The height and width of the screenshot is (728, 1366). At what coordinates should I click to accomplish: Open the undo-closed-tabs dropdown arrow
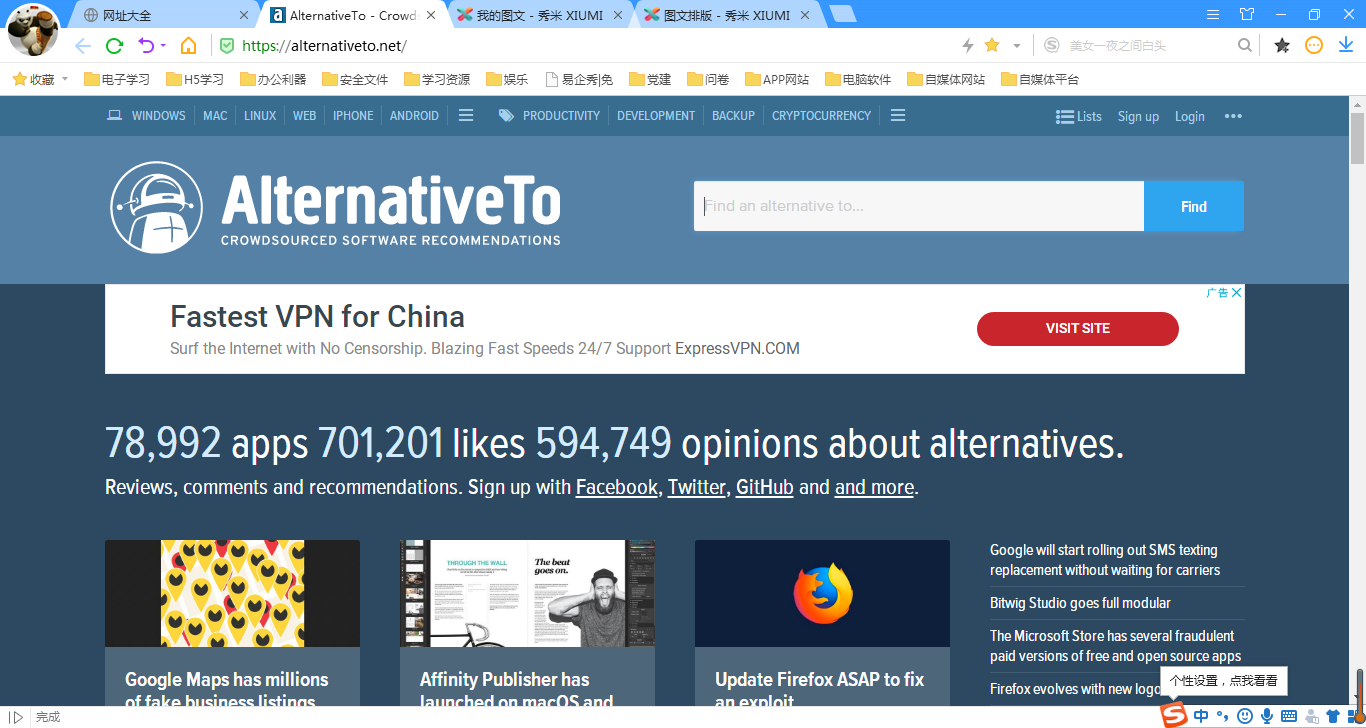click(163, 46)
